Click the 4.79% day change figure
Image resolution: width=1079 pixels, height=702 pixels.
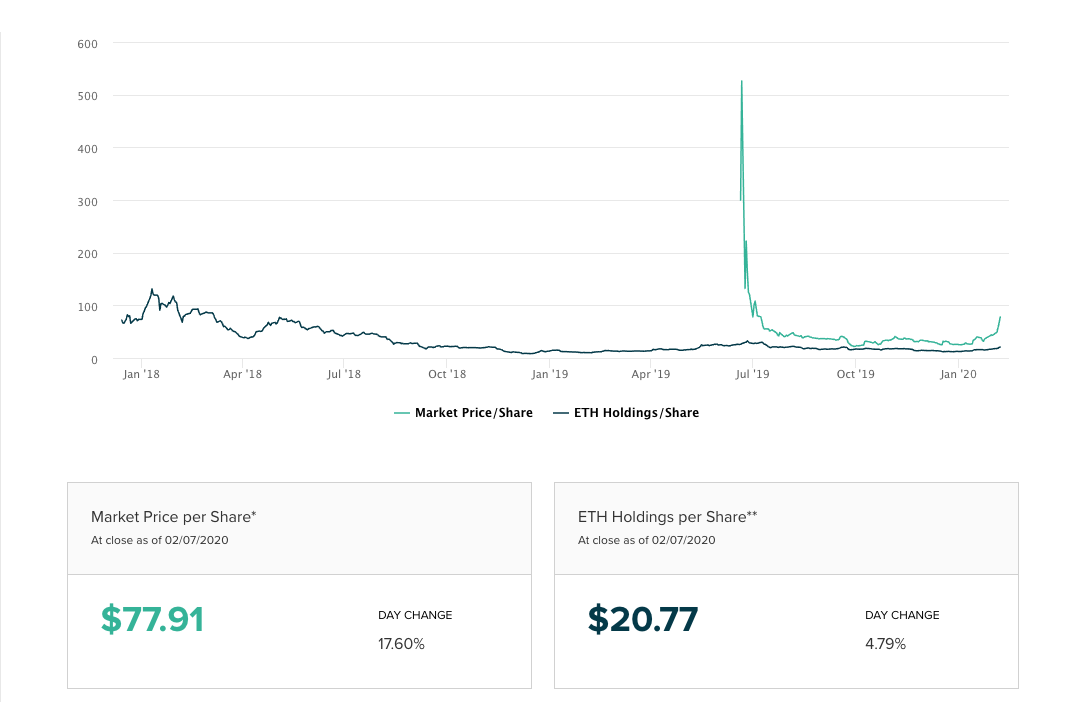tap(885, 644)
